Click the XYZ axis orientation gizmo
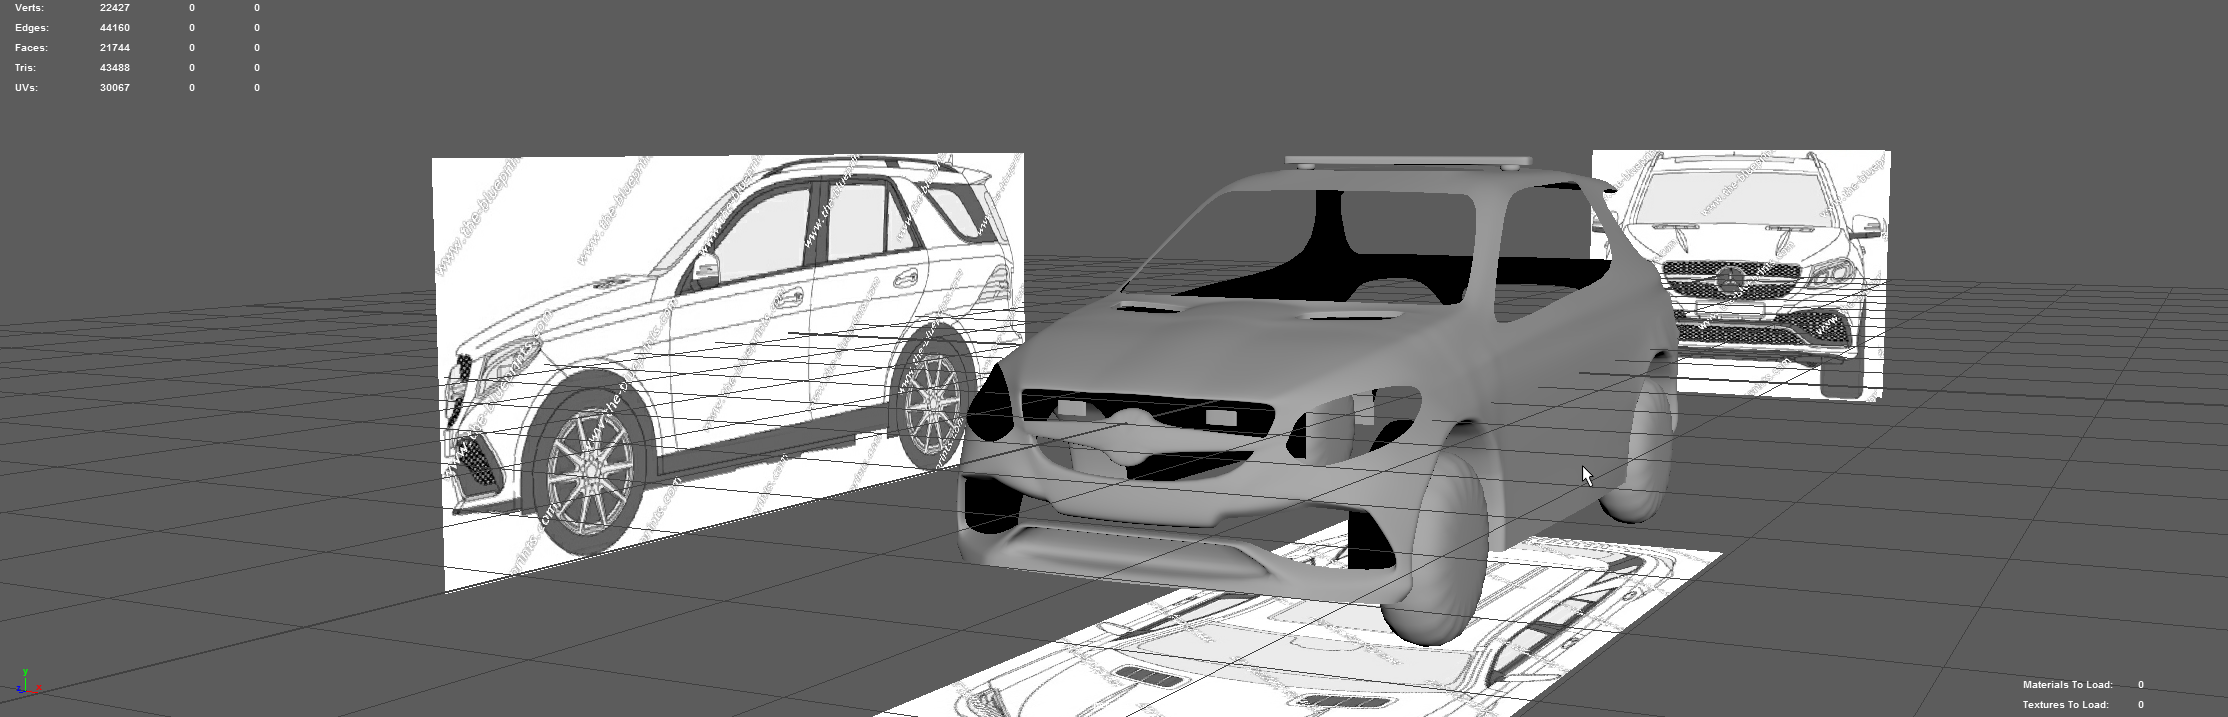The height and width of the screenshot is (717, 2228). pos(26,684)
